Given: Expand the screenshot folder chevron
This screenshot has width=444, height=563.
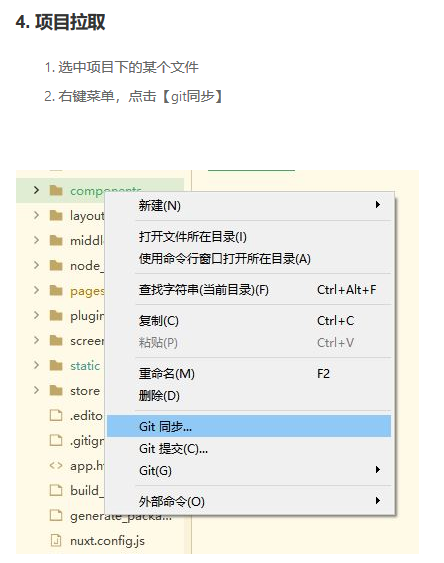Looking at the screenshot, I should pyautogui.click(x=36, y=340).
